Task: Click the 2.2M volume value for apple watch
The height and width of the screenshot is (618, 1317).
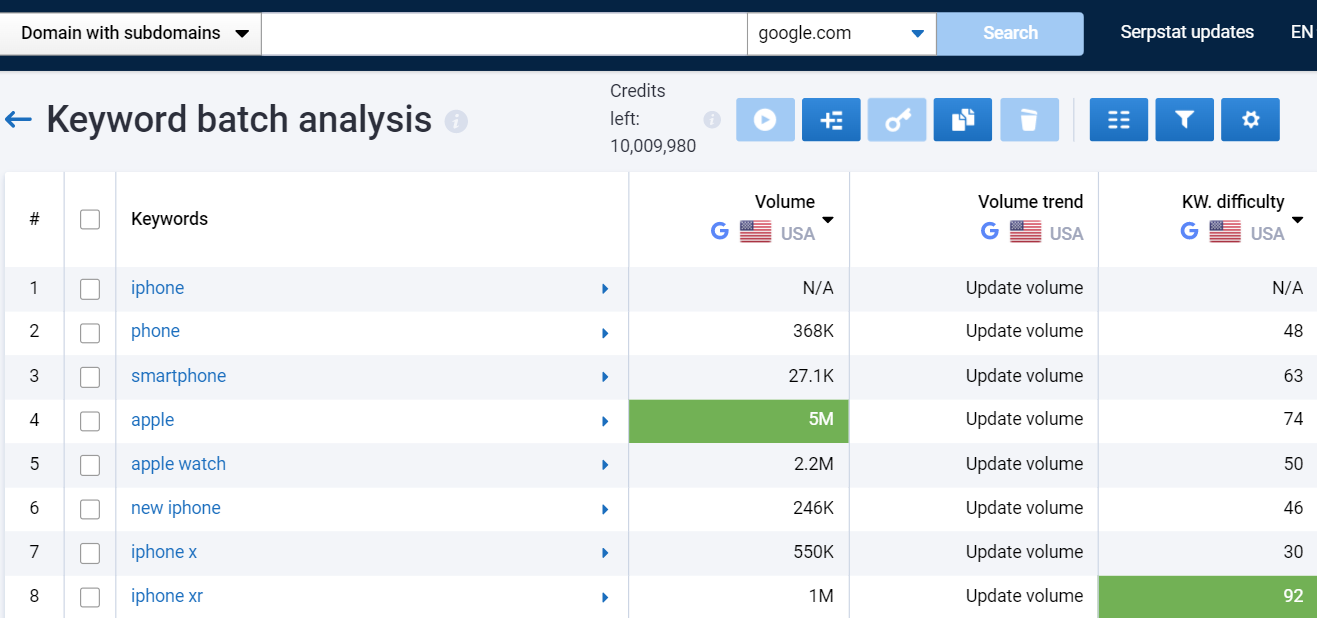Action: coord(814,464)
